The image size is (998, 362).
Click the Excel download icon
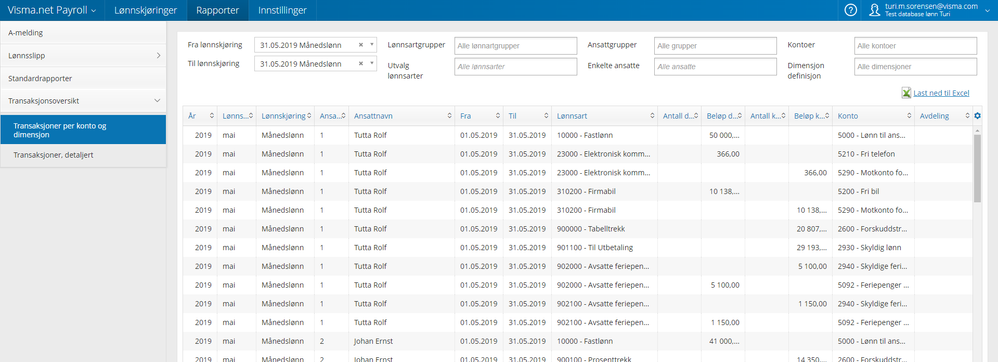pyautogui.click(x=906, y=94)
